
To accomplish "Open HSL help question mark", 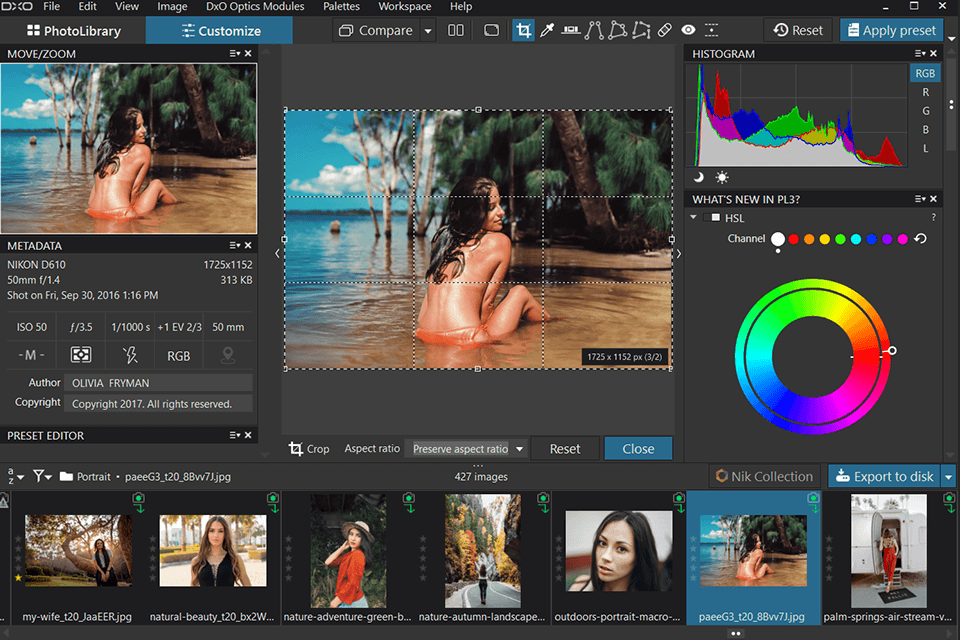I will pyautogui.click(x=933, y=217).
